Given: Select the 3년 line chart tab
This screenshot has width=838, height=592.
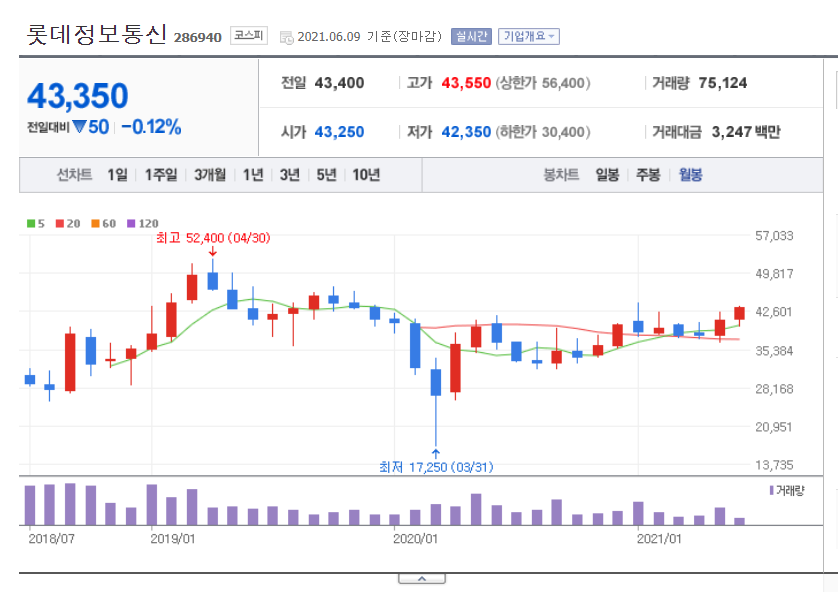Looking at the screenshot, I should [x=290, y=175].
